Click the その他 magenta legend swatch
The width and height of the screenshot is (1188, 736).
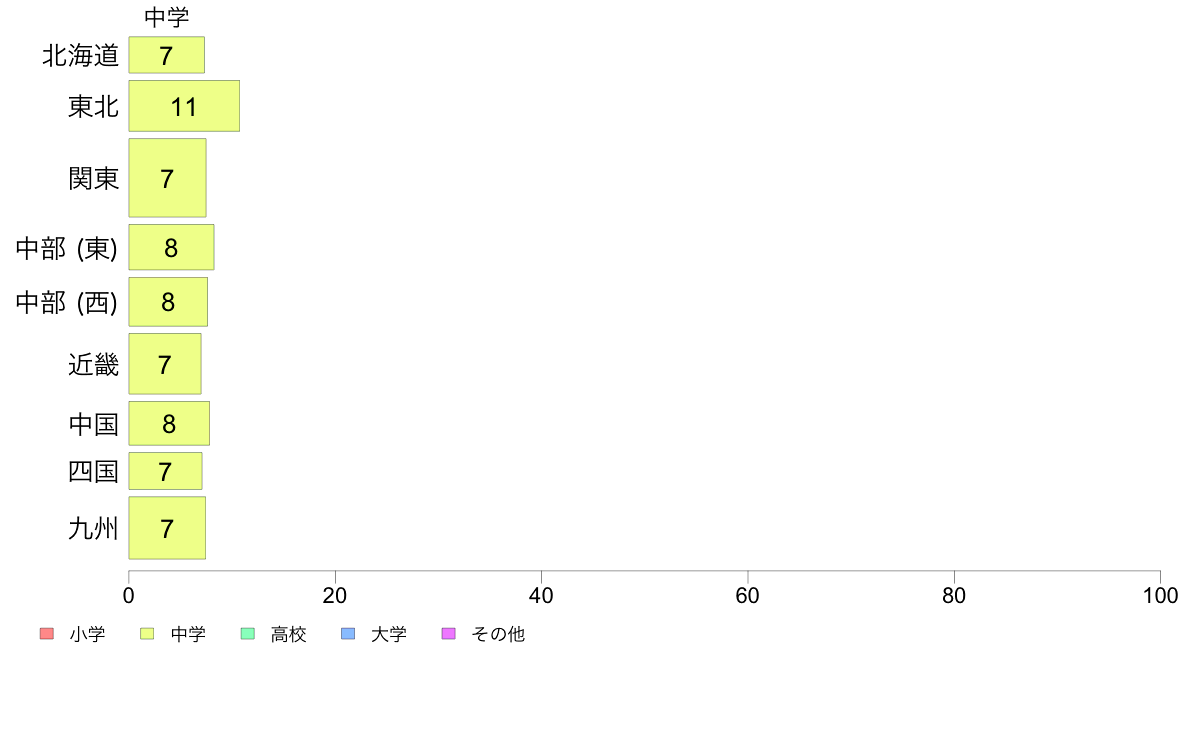(449, 634)
